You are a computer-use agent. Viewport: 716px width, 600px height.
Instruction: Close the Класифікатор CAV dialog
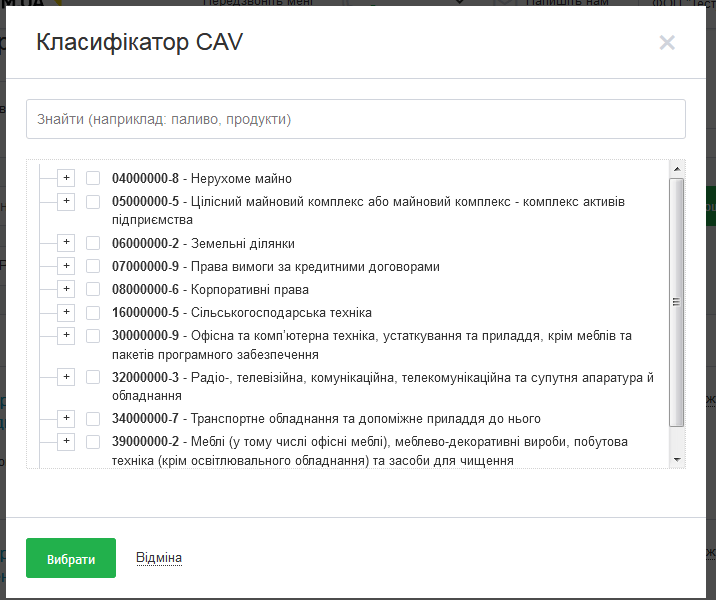[667, 42]
